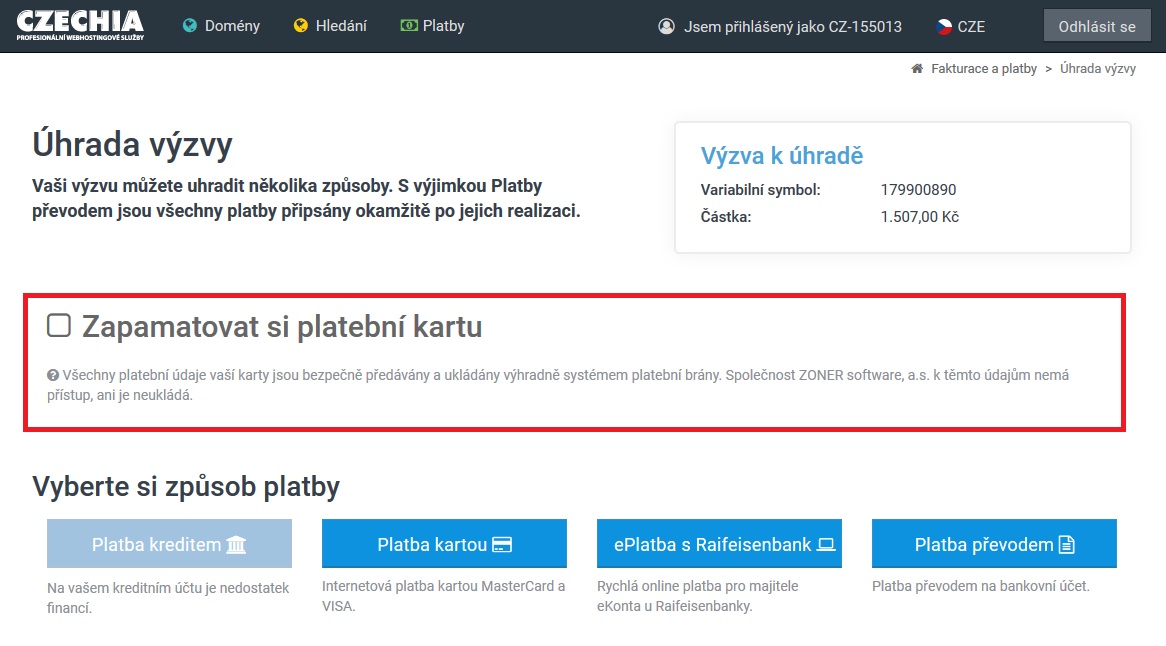Screen dimensions: 1166x646
Task: Click the globe icon beside Domény
Action: [190, 26]
